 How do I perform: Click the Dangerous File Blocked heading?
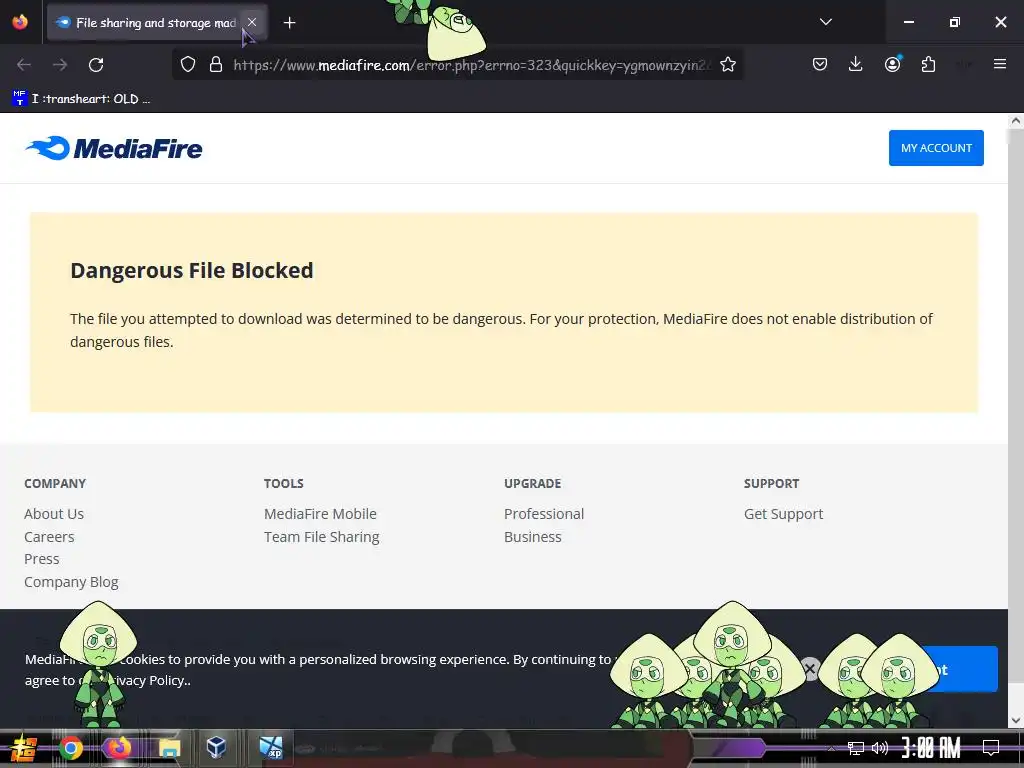[x=192, y=270]
